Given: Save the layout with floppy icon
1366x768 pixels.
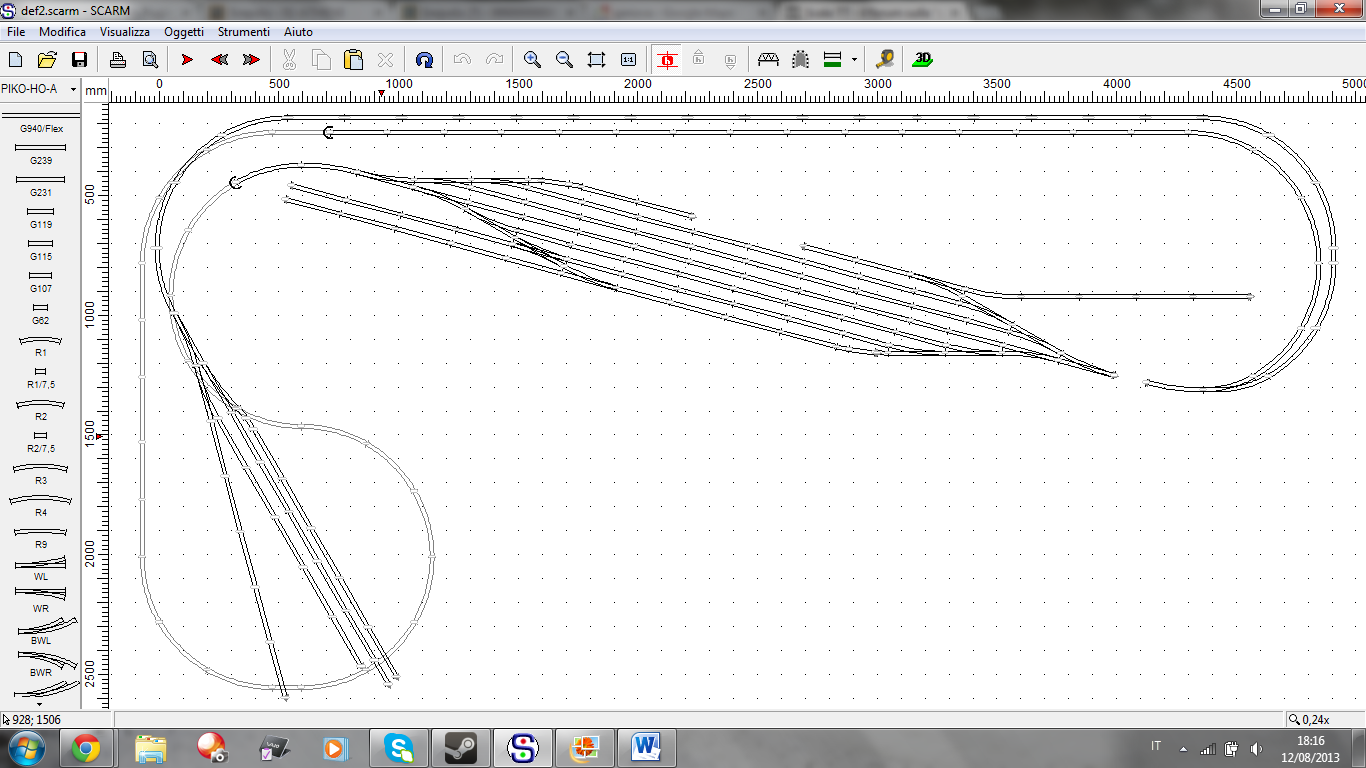Looking at the screenshot, I should (79, 60).
